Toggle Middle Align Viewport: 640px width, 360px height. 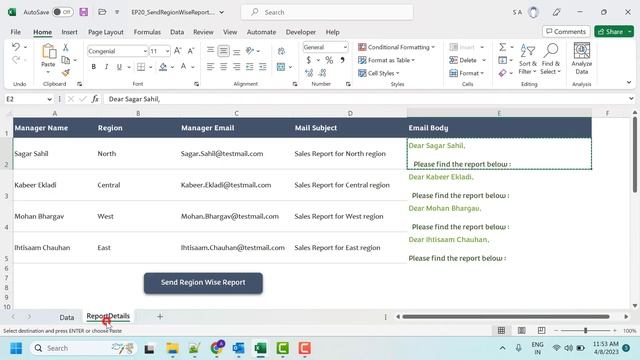coord(223,51)
